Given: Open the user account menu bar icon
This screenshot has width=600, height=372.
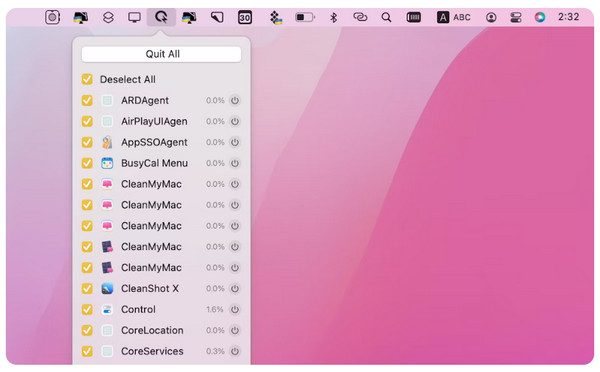Looking at the screenshot, I should click(491, 17).
